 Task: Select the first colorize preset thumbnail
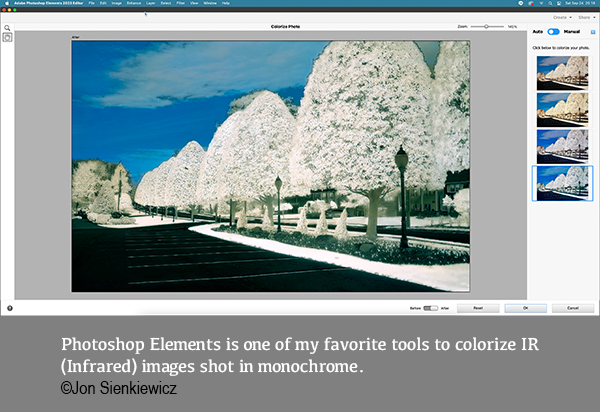pos(562,73)
